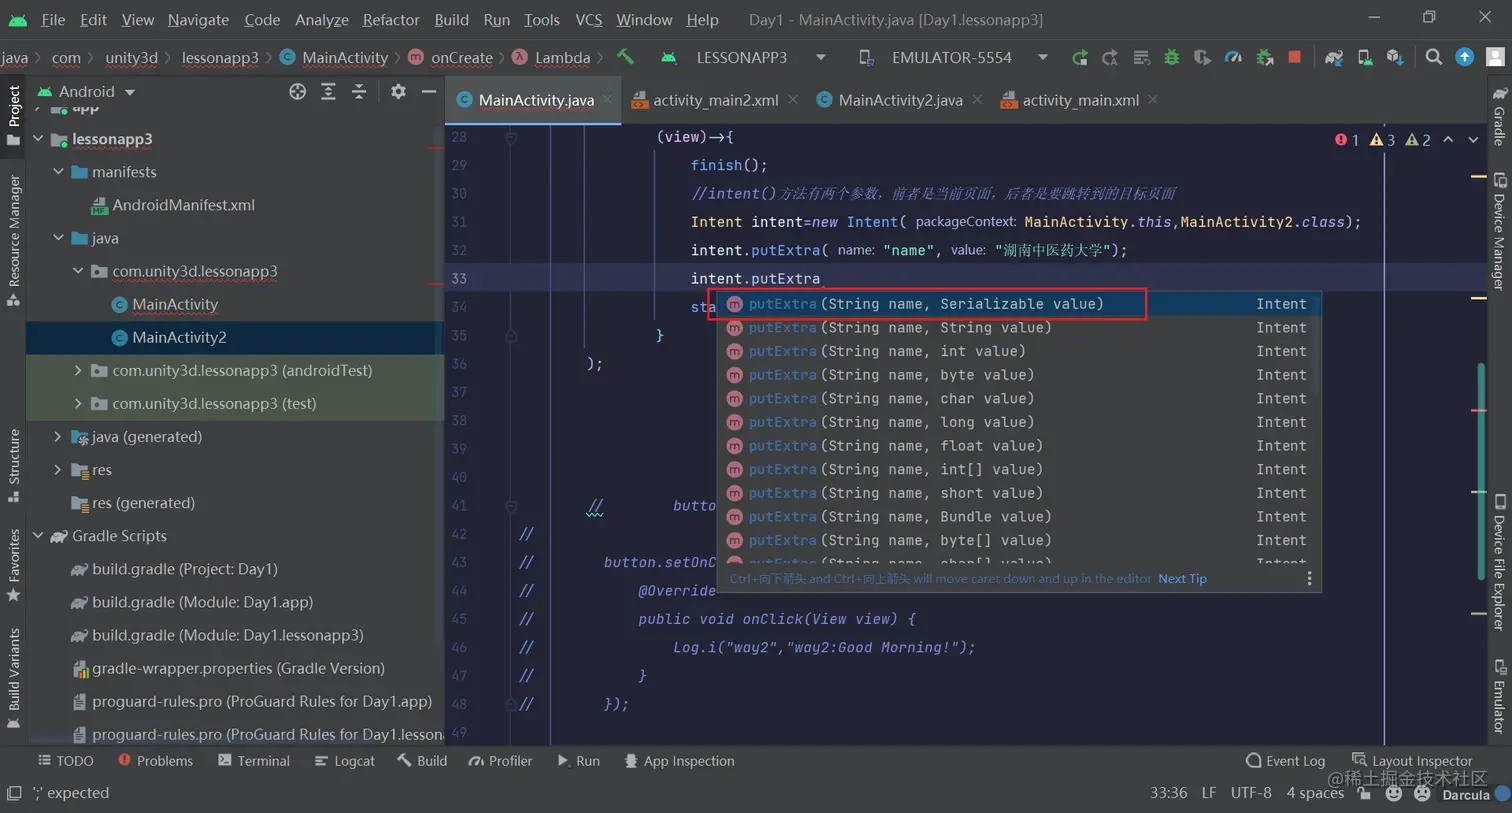
Task: Click the Make Project hammer icon
Action: [x=625, y=57]
